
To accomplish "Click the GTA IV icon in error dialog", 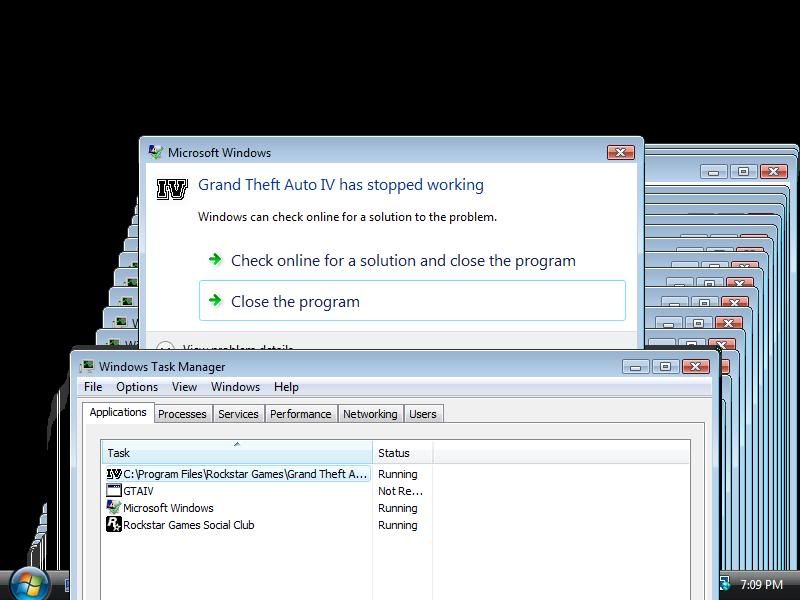I will (x=173, y=188).
